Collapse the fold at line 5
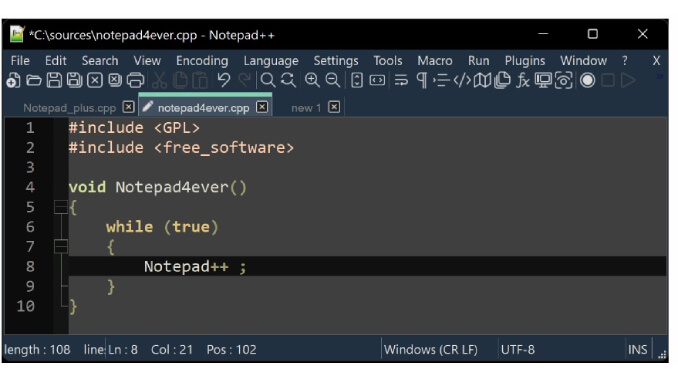Screen dimensions: 678x381 coord(61,207)
